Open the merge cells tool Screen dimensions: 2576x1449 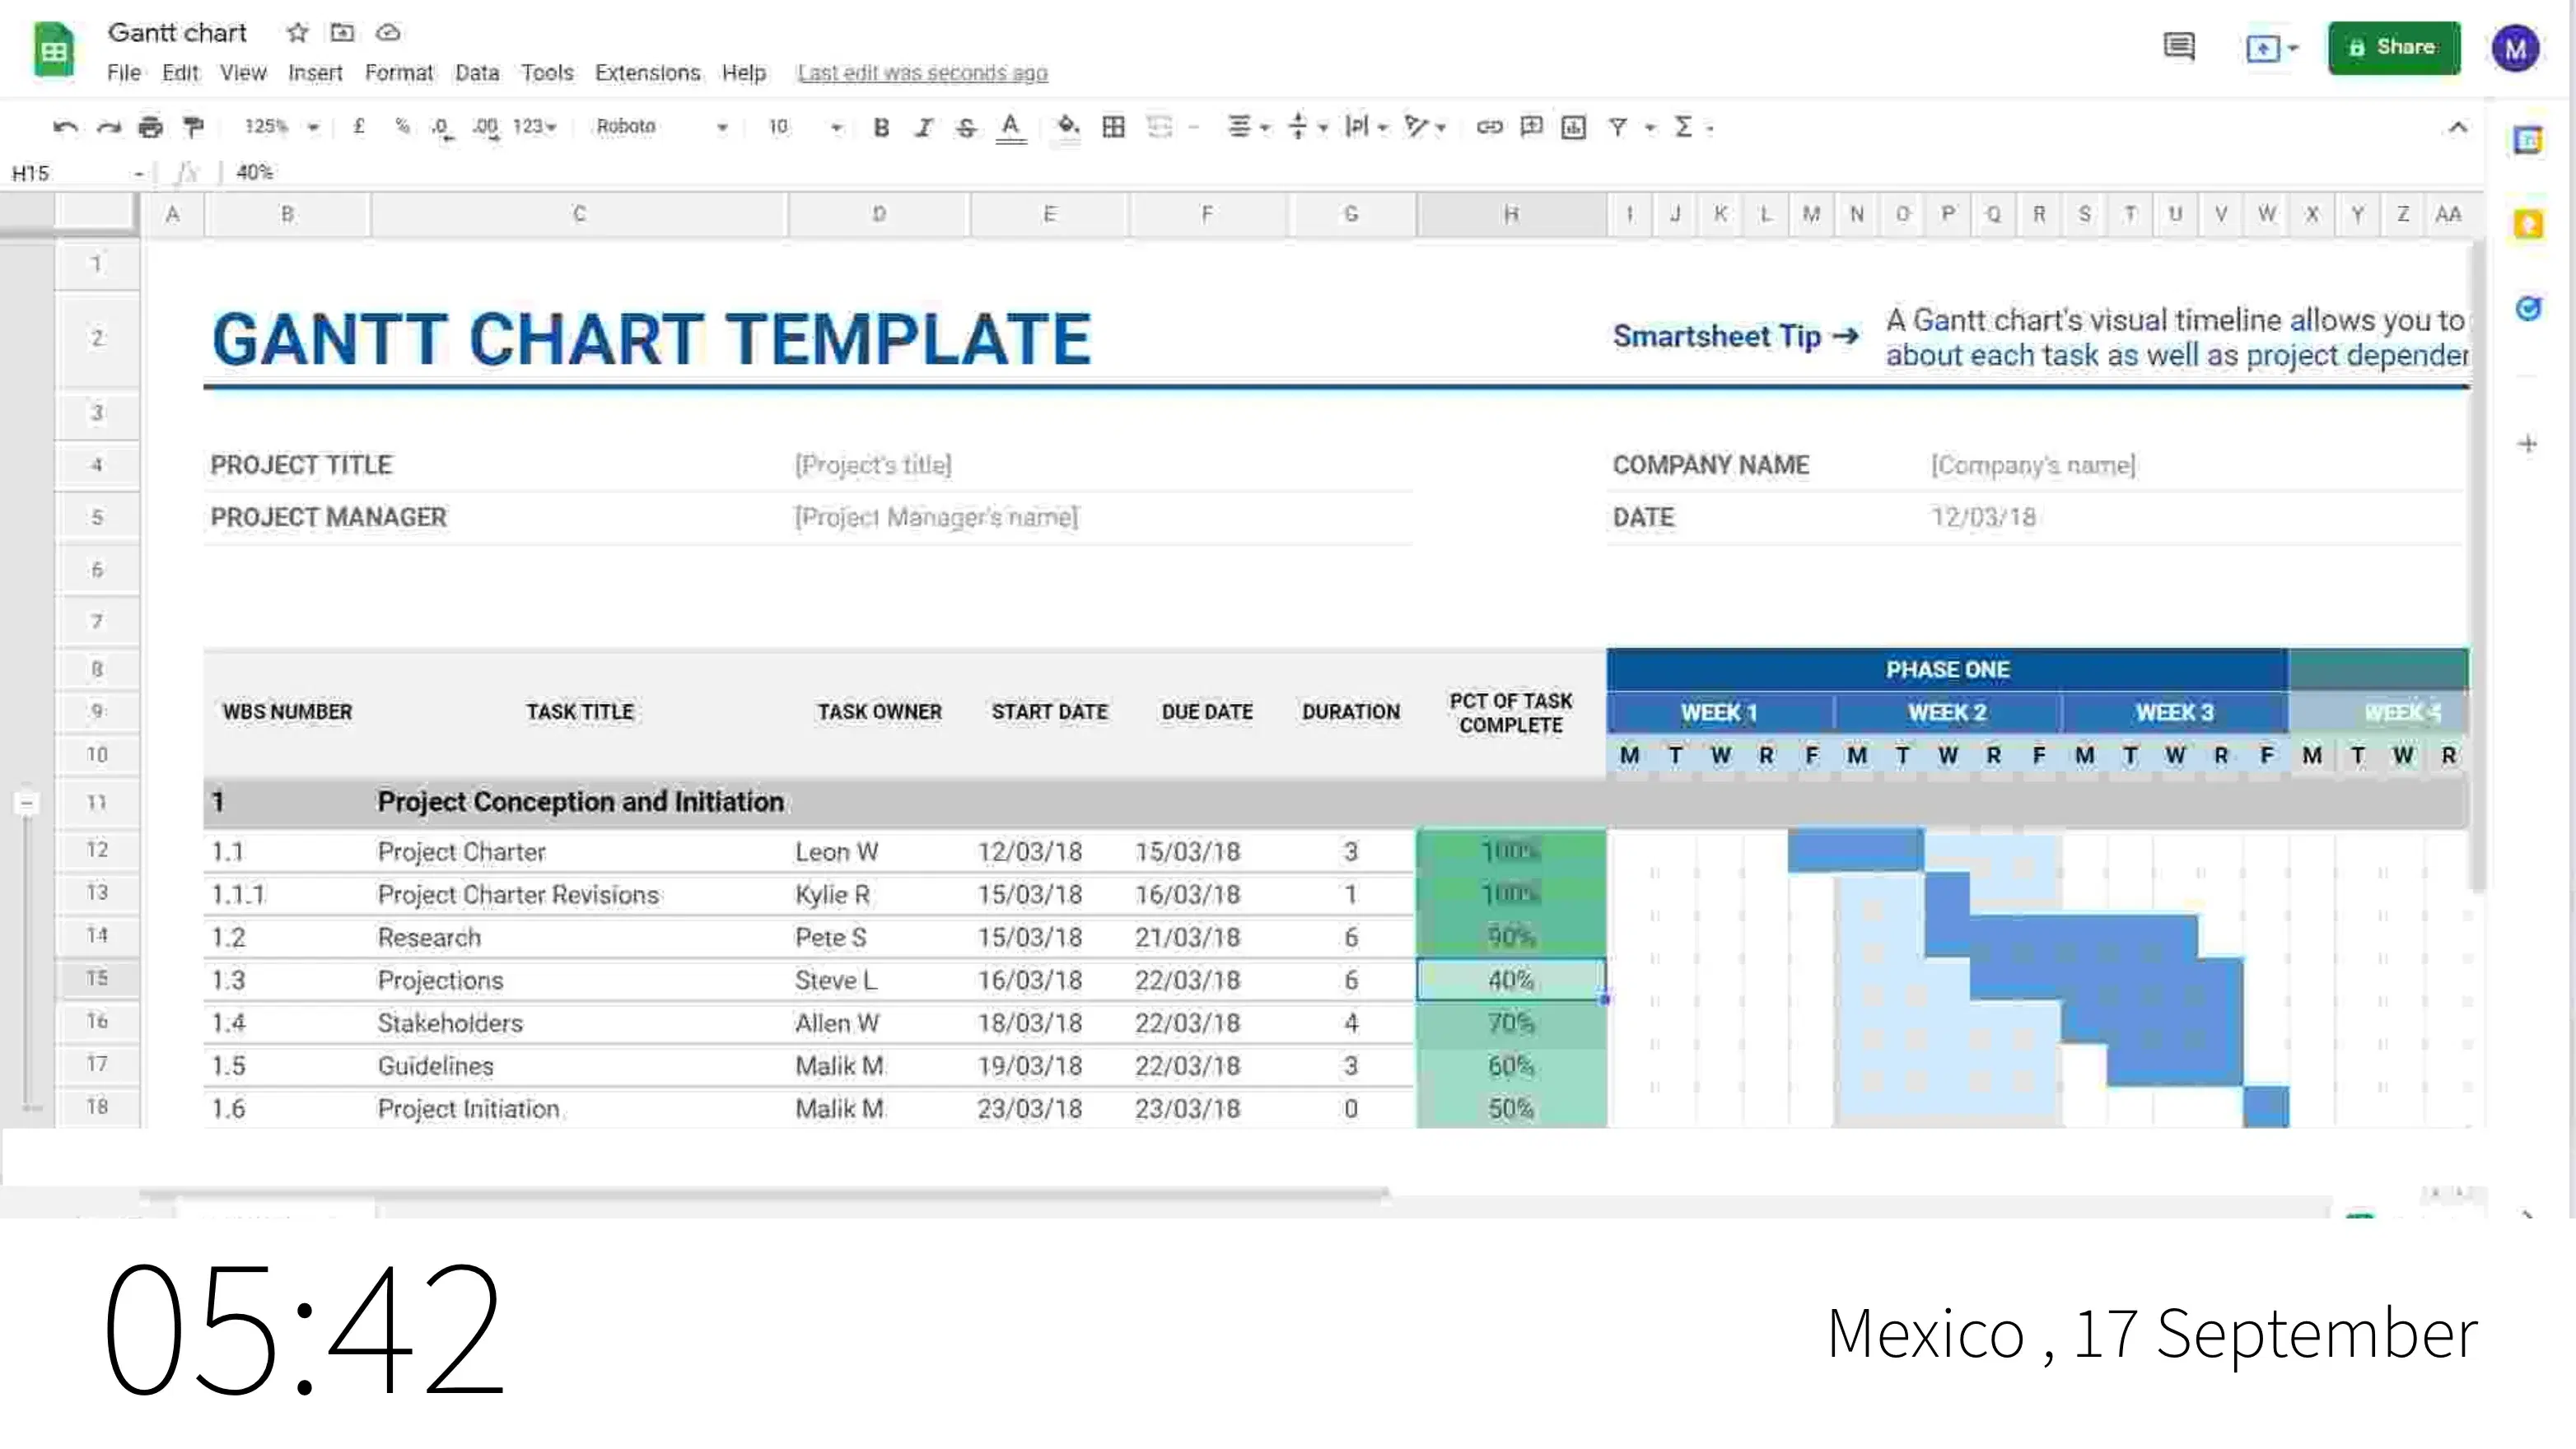(x=1160, y=127)
